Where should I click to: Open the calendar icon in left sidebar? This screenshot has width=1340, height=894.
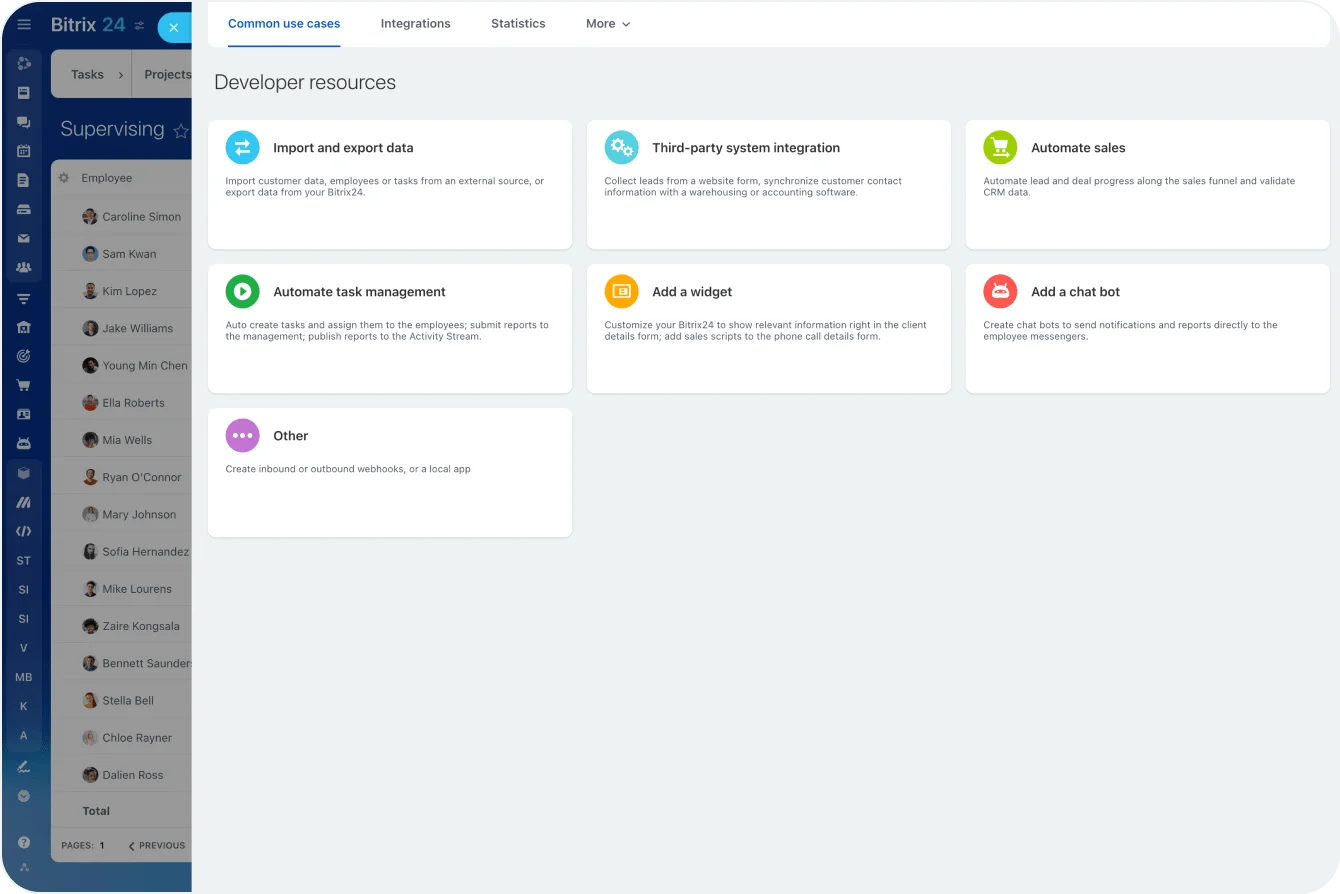(24, 151)
